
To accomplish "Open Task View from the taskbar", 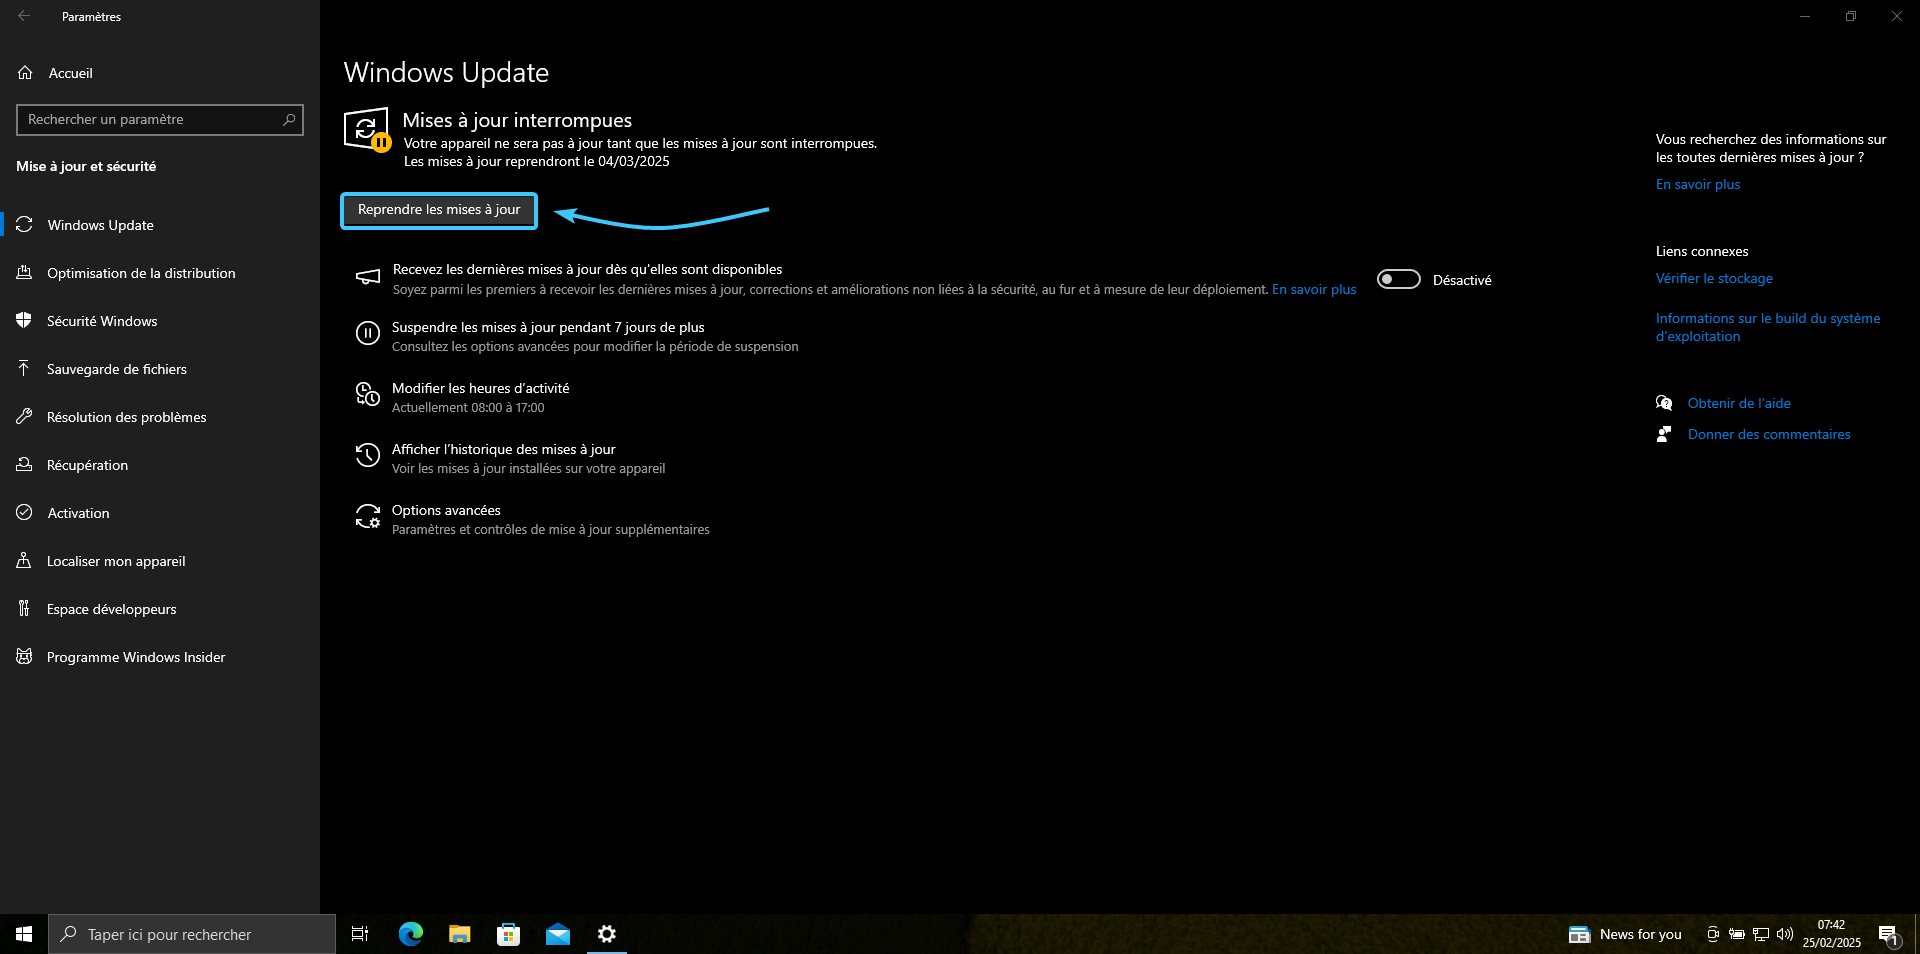I will point(360,934).
